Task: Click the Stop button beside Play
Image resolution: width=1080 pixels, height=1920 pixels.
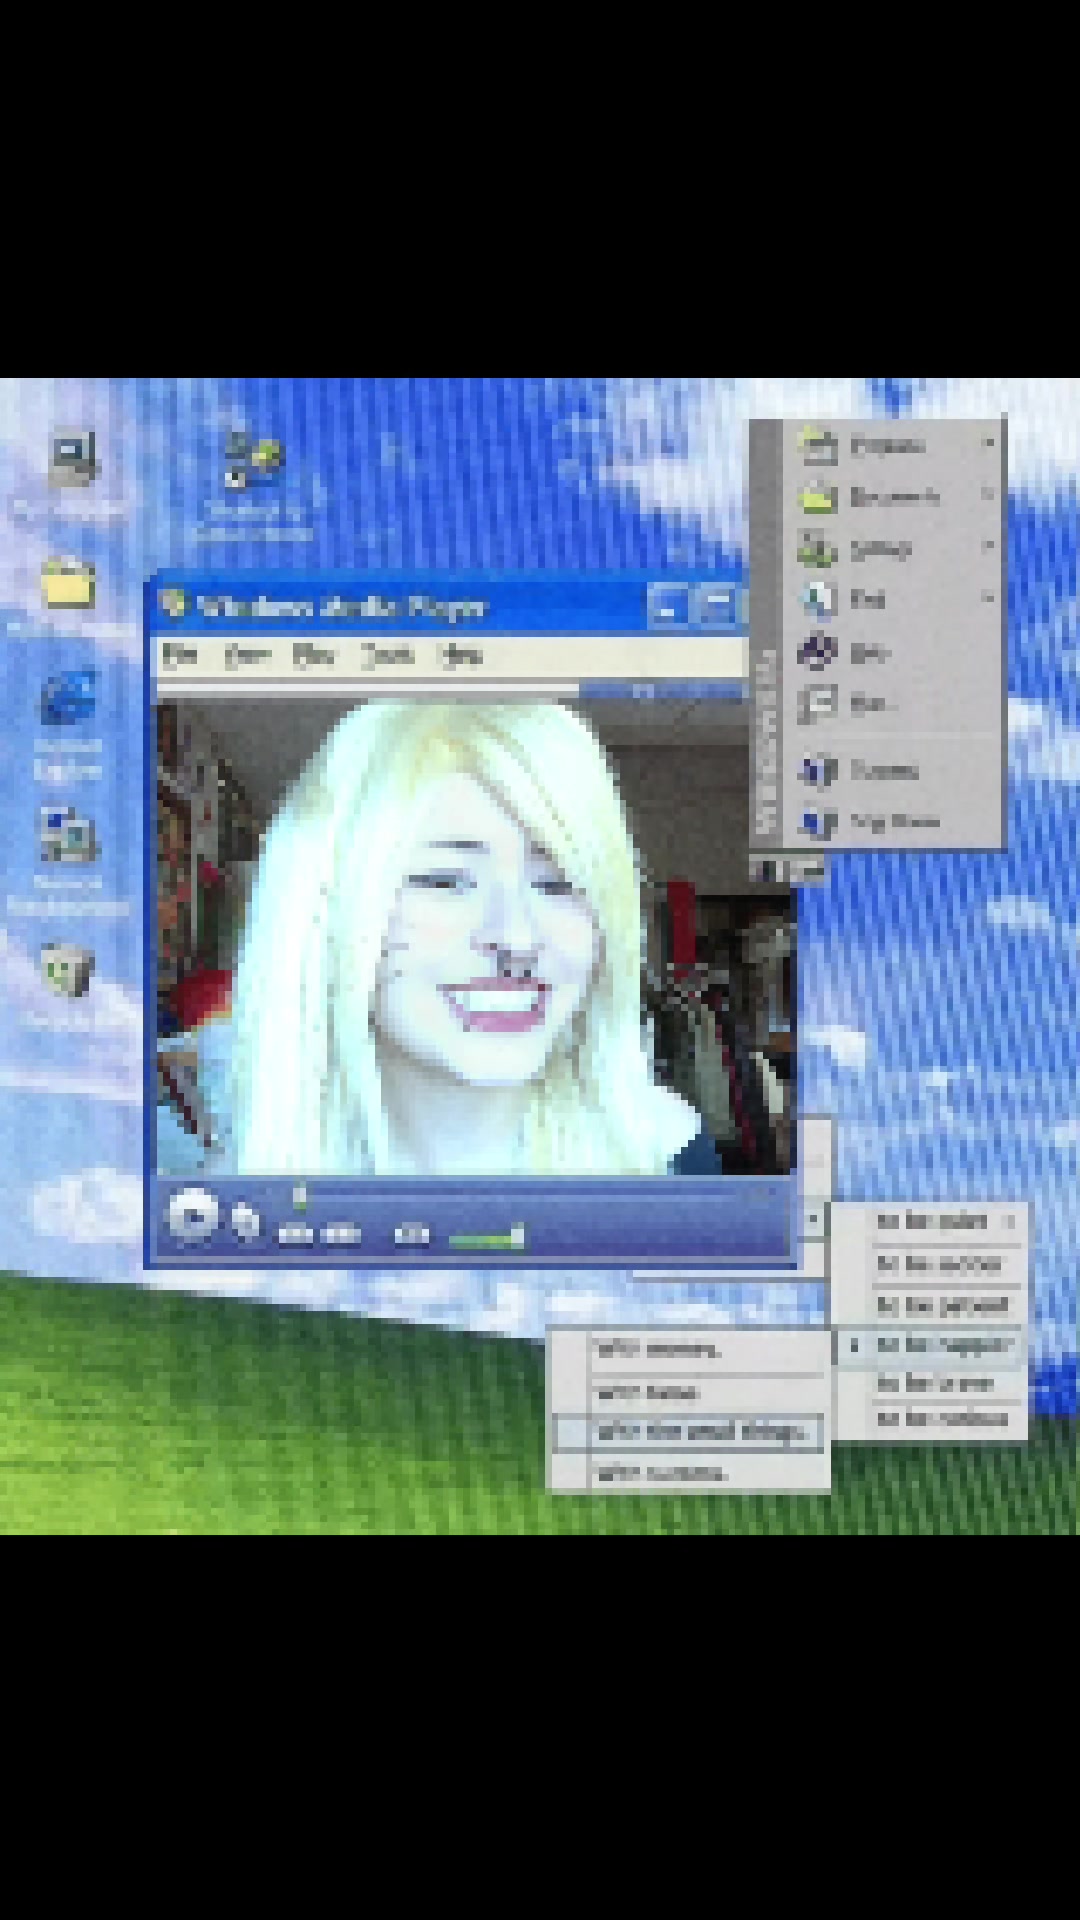Action: pyautogui.click(x=246, y=1221)
